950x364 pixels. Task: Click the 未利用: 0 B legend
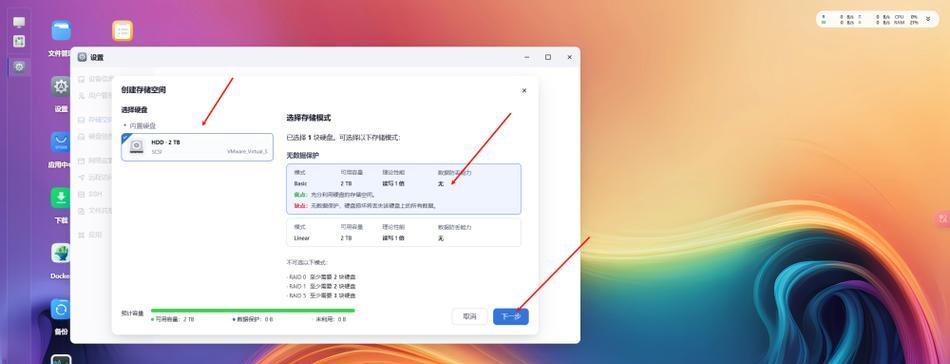tap(330, 319)
